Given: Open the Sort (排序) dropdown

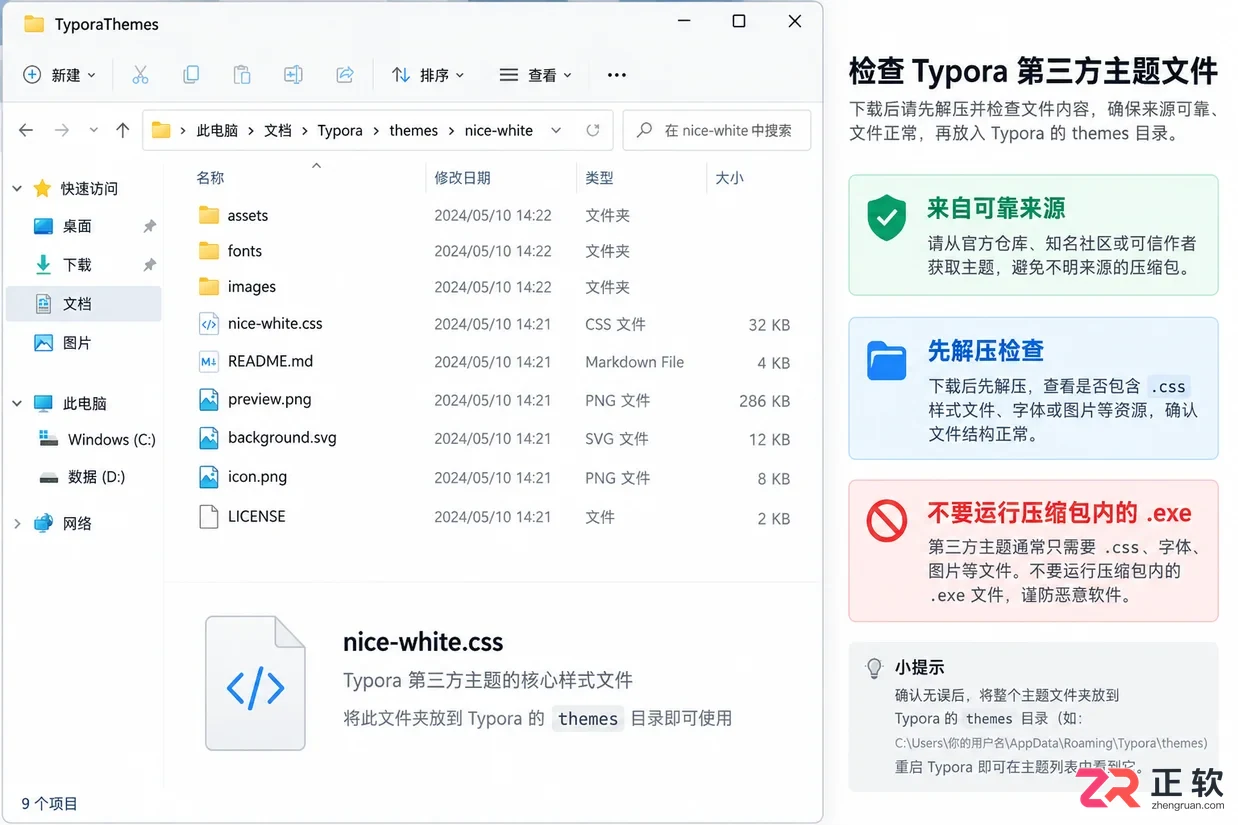Looking at the screenshot, I should [428, 75].
